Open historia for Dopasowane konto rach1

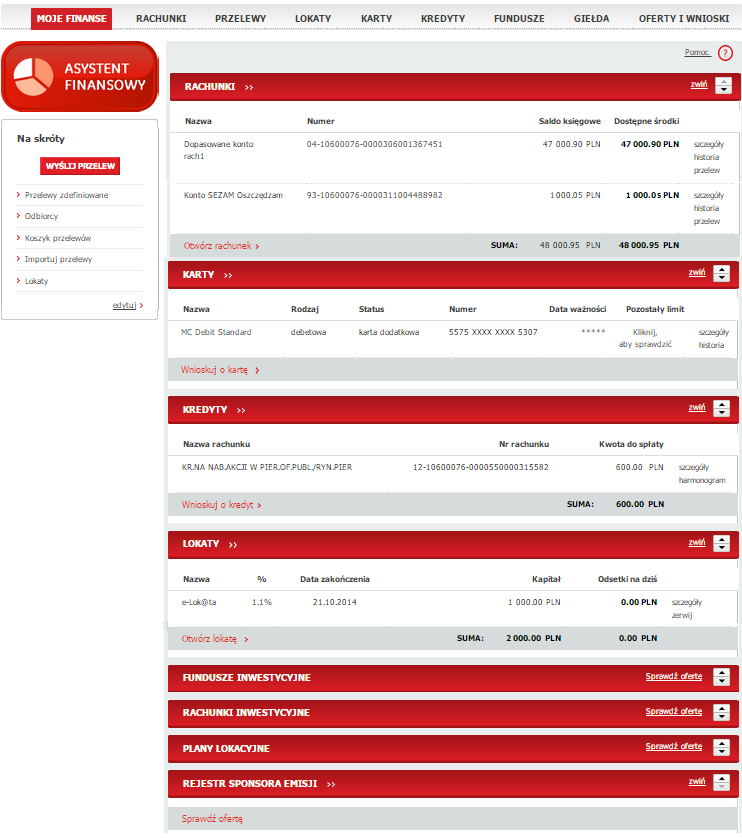click(706, 157)
